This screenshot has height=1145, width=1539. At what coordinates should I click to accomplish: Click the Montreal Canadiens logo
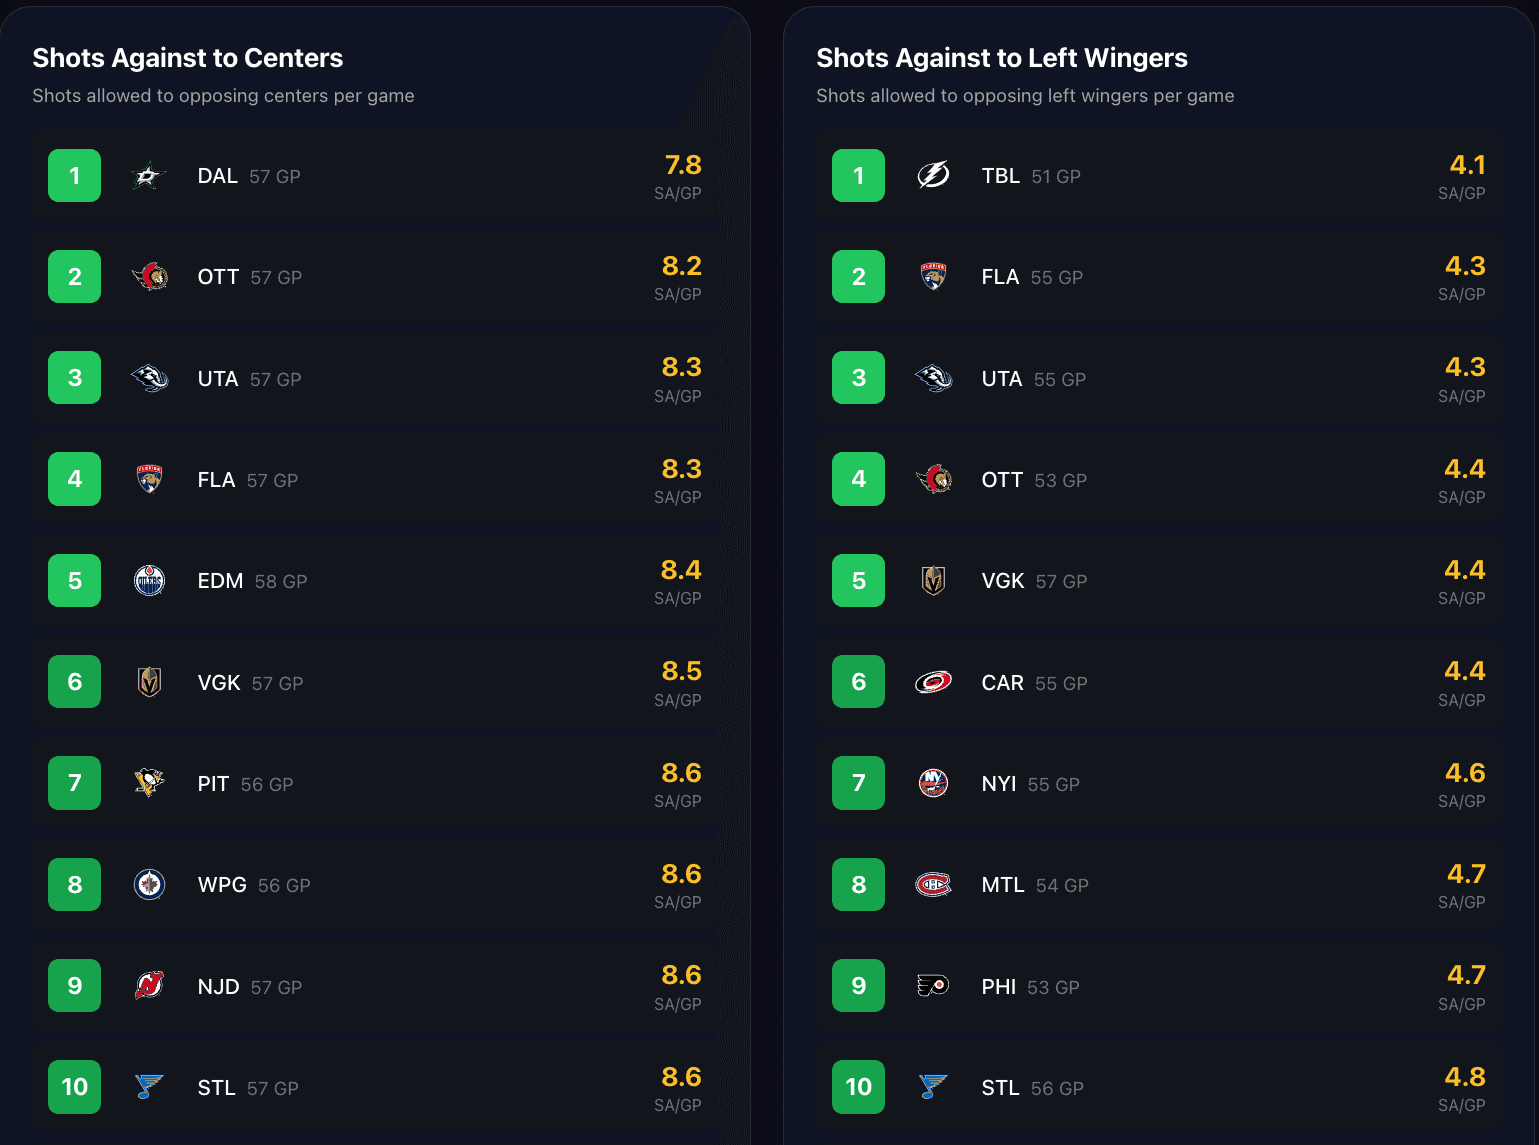tap(933, 885)
